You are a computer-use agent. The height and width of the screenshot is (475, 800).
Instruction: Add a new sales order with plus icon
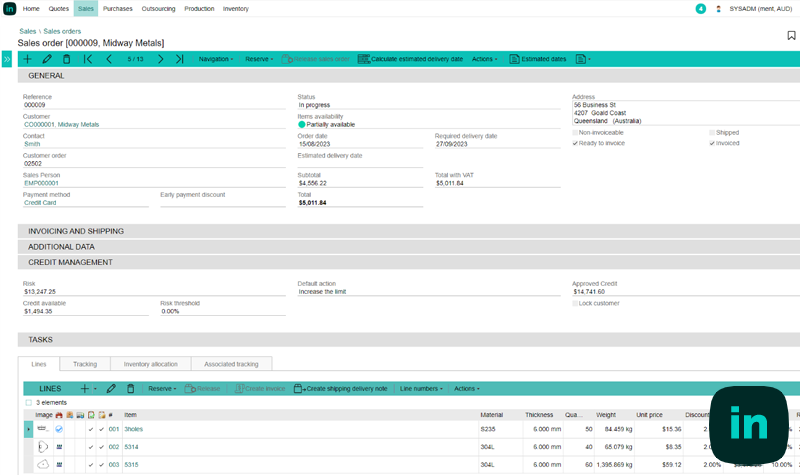(28, 59)
